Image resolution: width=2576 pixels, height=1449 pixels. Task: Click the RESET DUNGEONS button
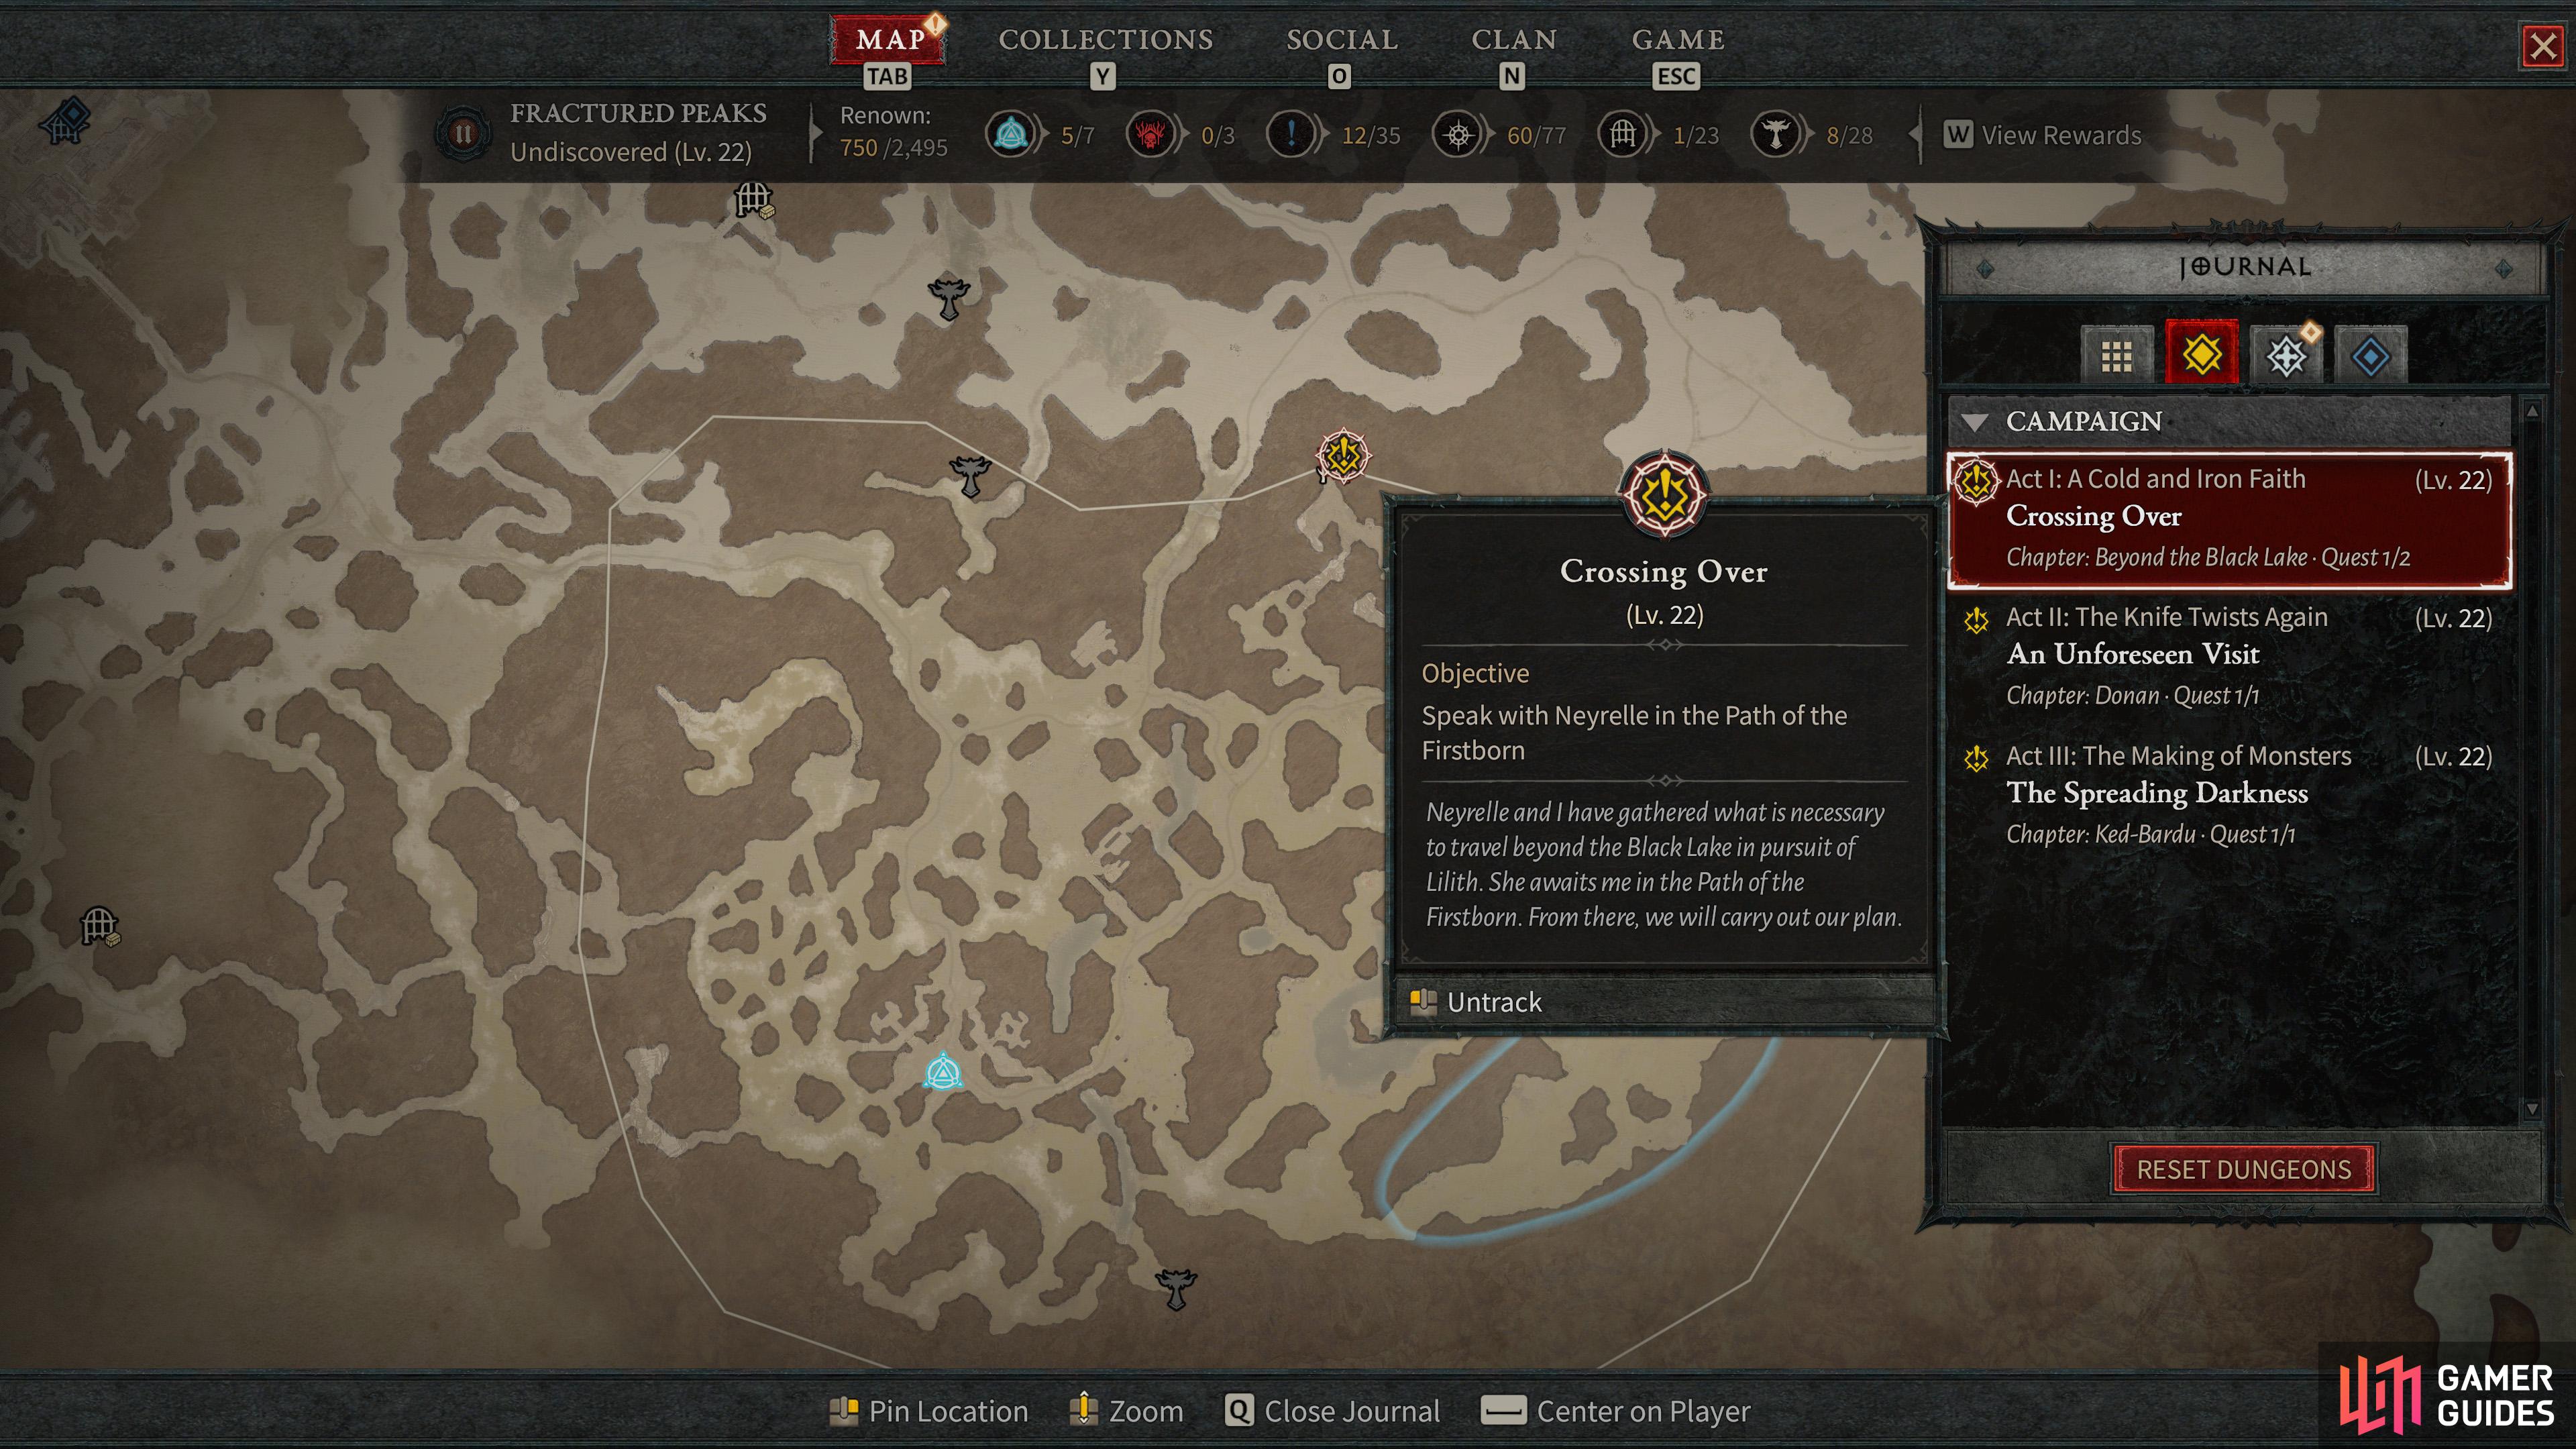[2244, 1169]
